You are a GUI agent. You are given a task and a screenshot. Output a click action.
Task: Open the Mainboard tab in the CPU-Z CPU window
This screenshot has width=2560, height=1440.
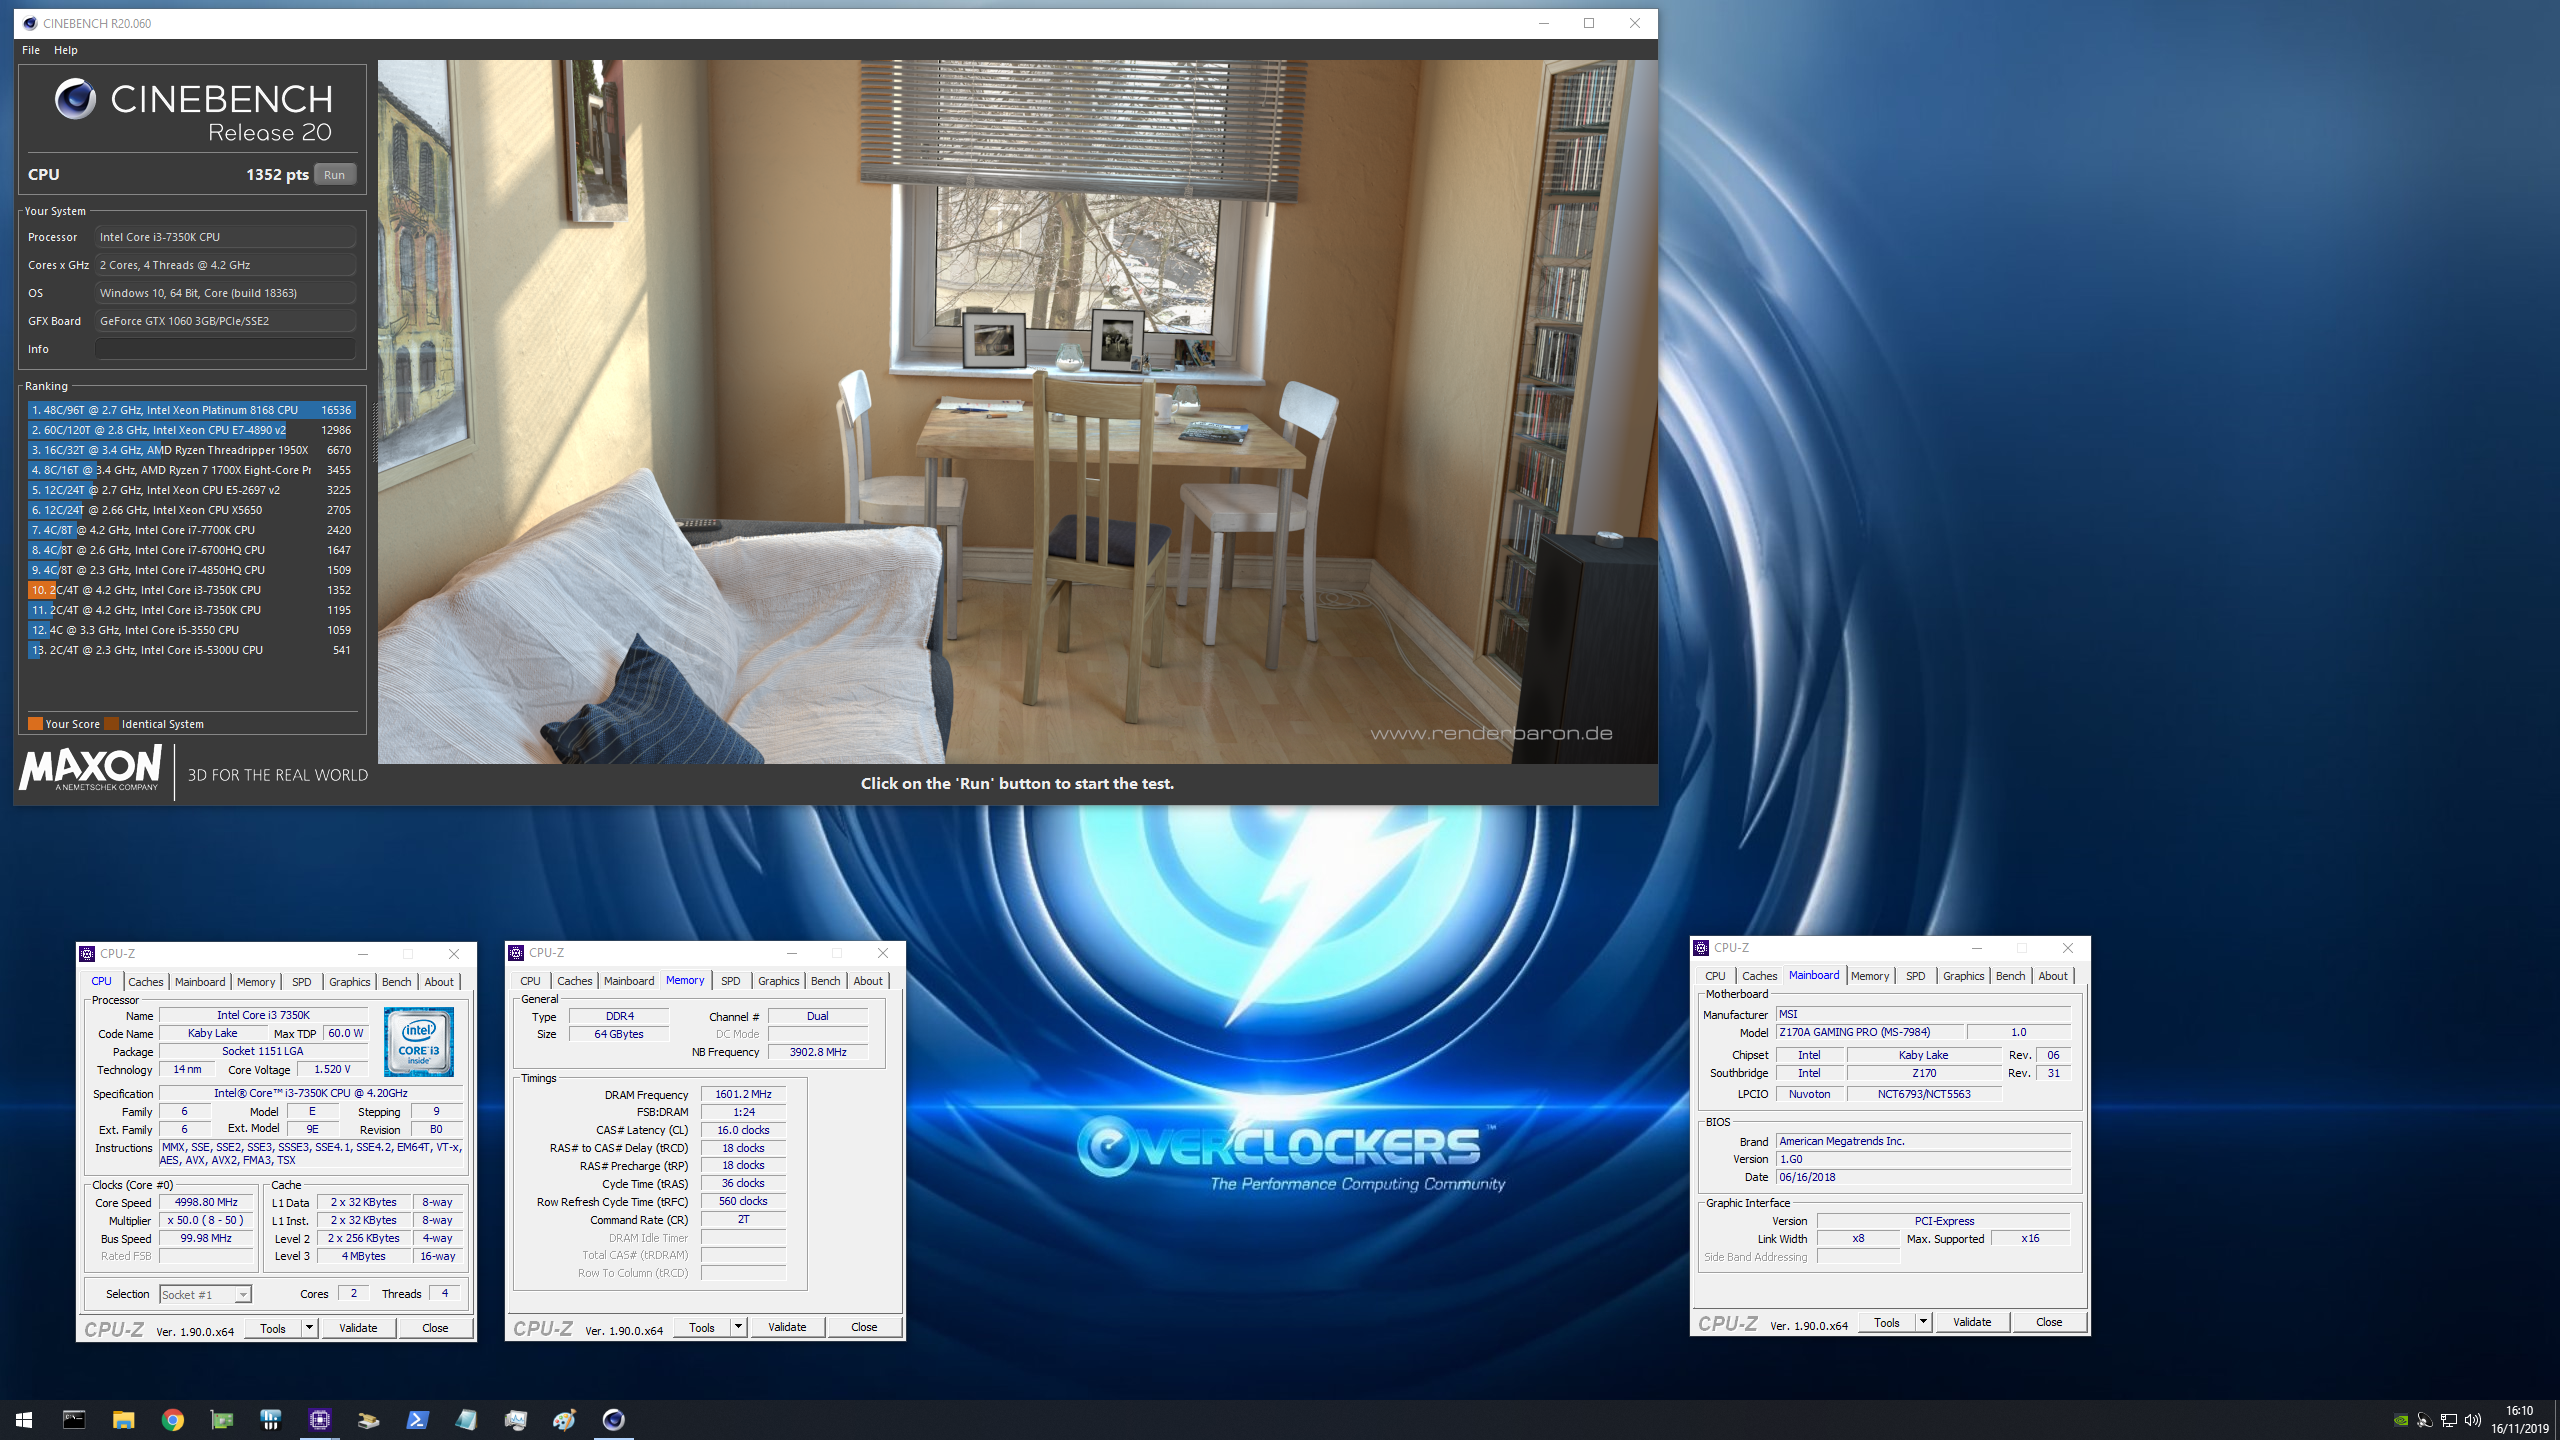tap(200, 982)
